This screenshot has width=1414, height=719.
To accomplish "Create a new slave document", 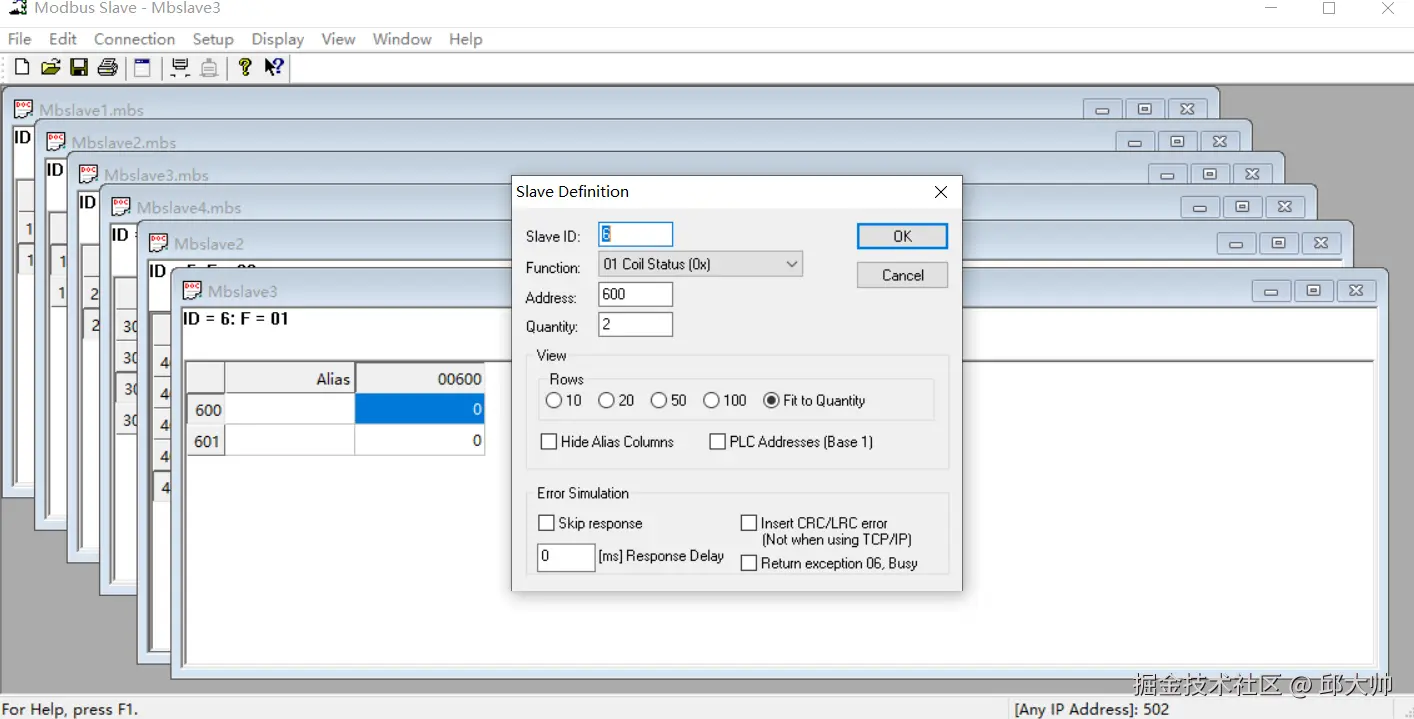I will [21, 67].
